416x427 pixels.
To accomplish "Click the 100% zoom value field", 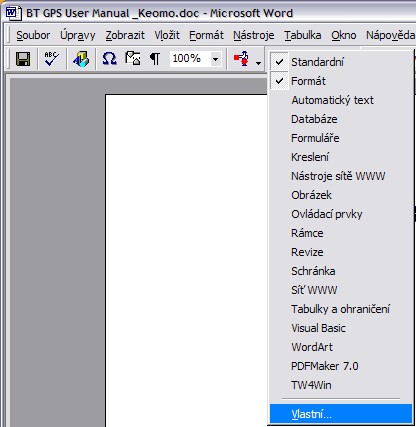I will pyautogui.click(x=190, y=59).
